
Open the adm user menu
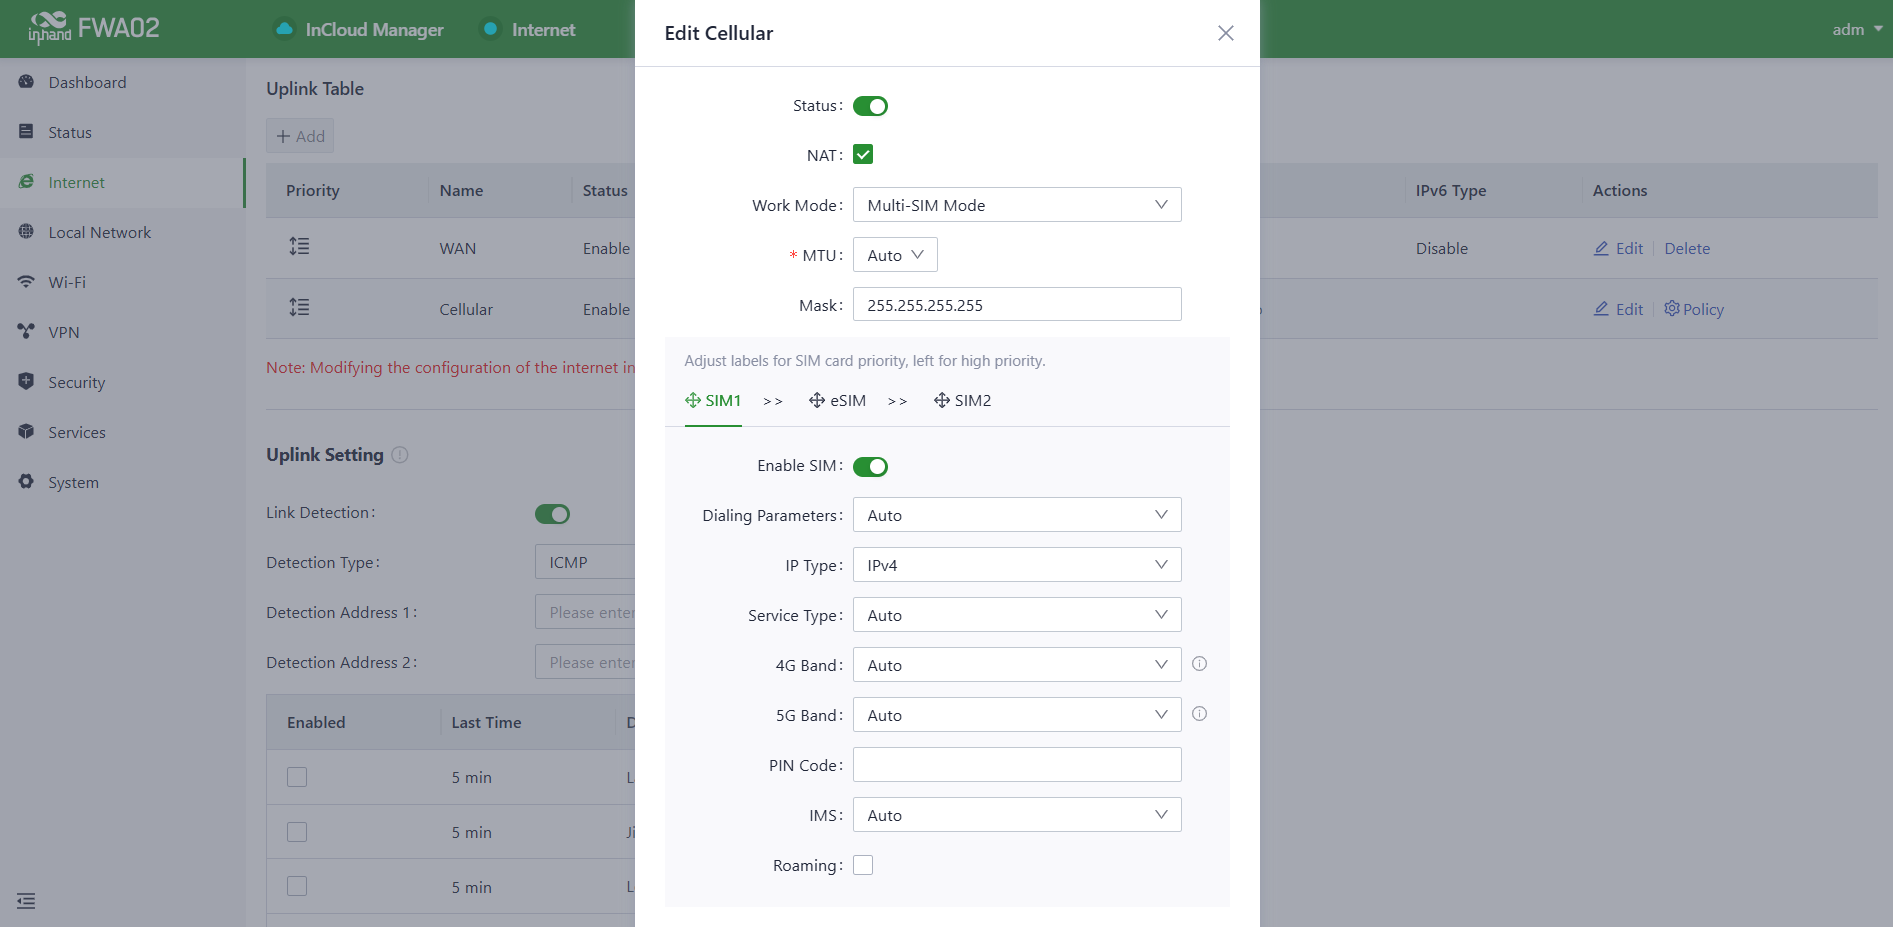[x=1857, y=29]
